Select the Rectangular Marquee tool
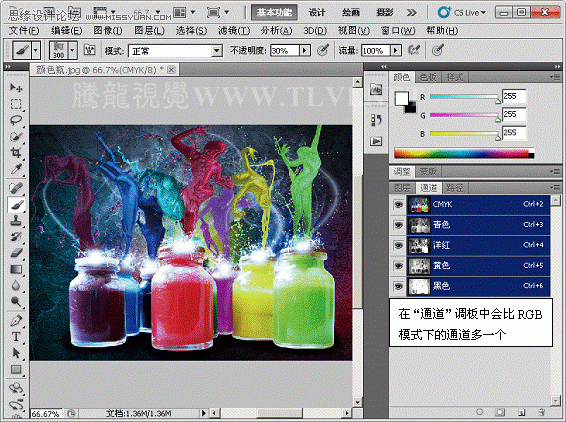 tap(16, 104)
